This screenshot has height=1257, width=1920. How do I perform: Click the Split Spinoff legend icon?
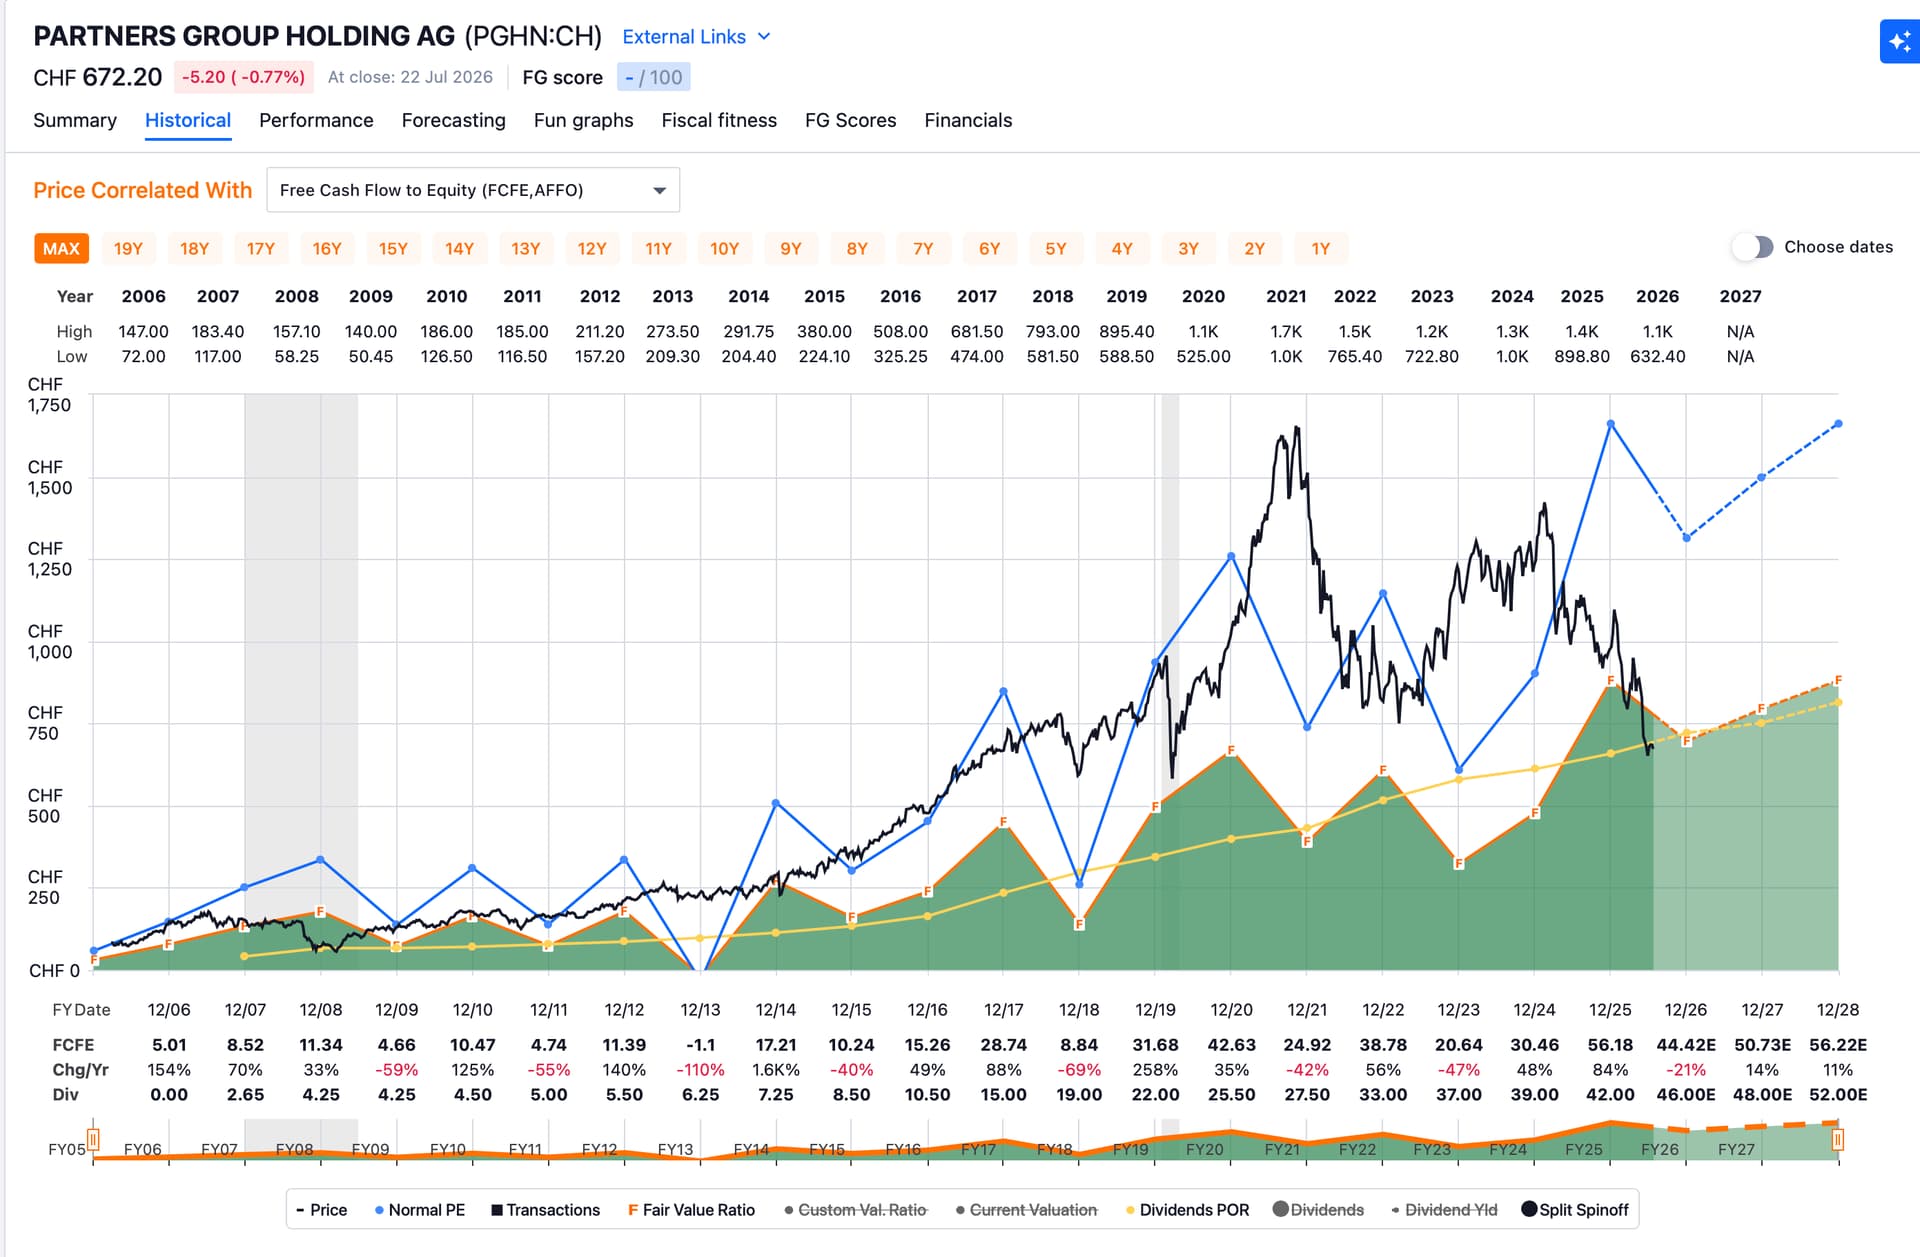(1529, 1209)
